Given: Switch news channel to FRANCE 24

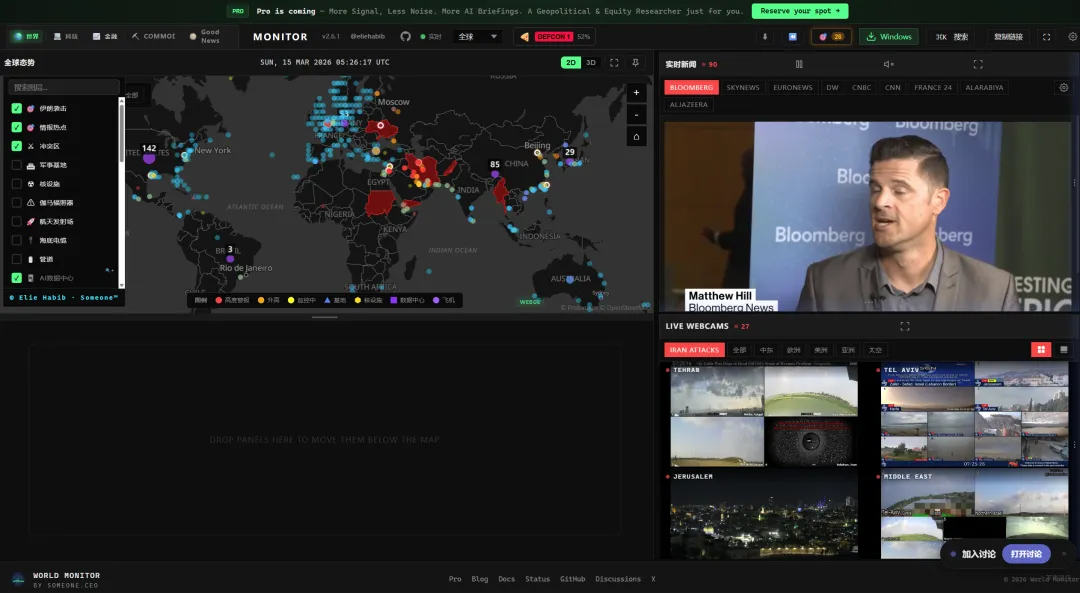Looking at the screenshot, I should (x=933, y=87).
